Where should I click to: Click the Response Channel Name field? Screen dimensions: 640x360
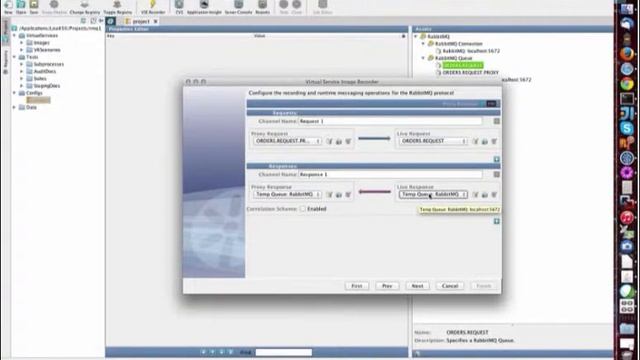(390, 174)
